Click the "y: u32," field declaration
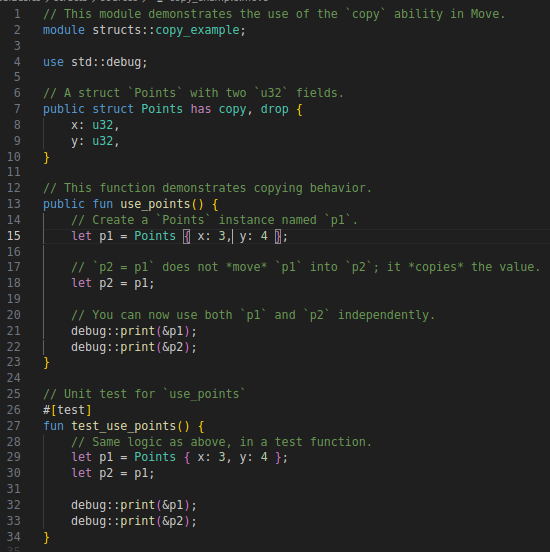550x552 pixels. pos(95,141)
